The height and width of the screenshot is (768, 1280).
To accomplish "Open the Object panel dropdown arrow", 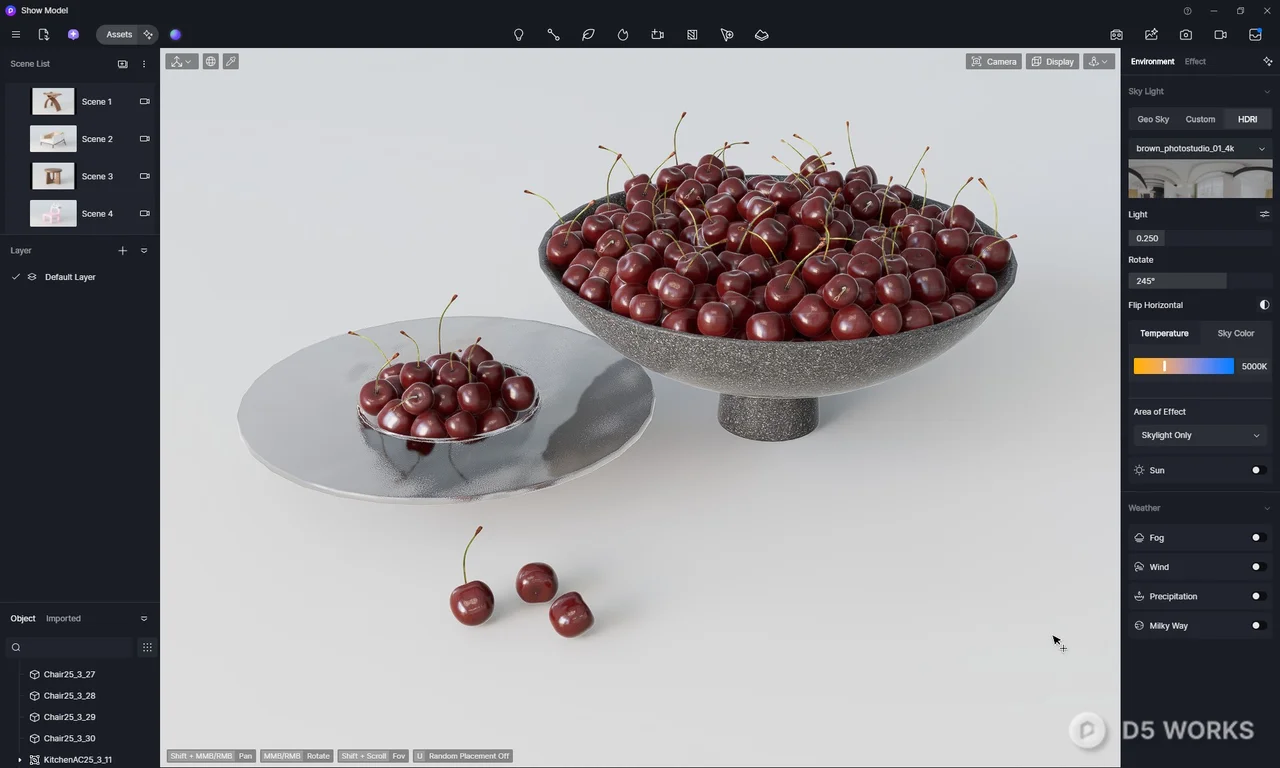I will 144,619.
